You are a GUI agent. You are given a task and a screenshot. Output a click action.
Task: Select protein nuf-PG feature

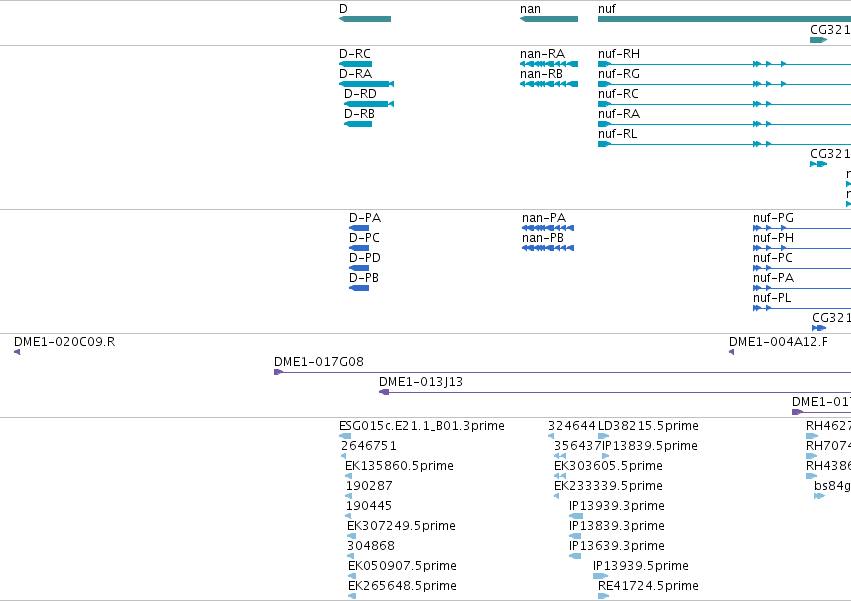tap(802, 228)
